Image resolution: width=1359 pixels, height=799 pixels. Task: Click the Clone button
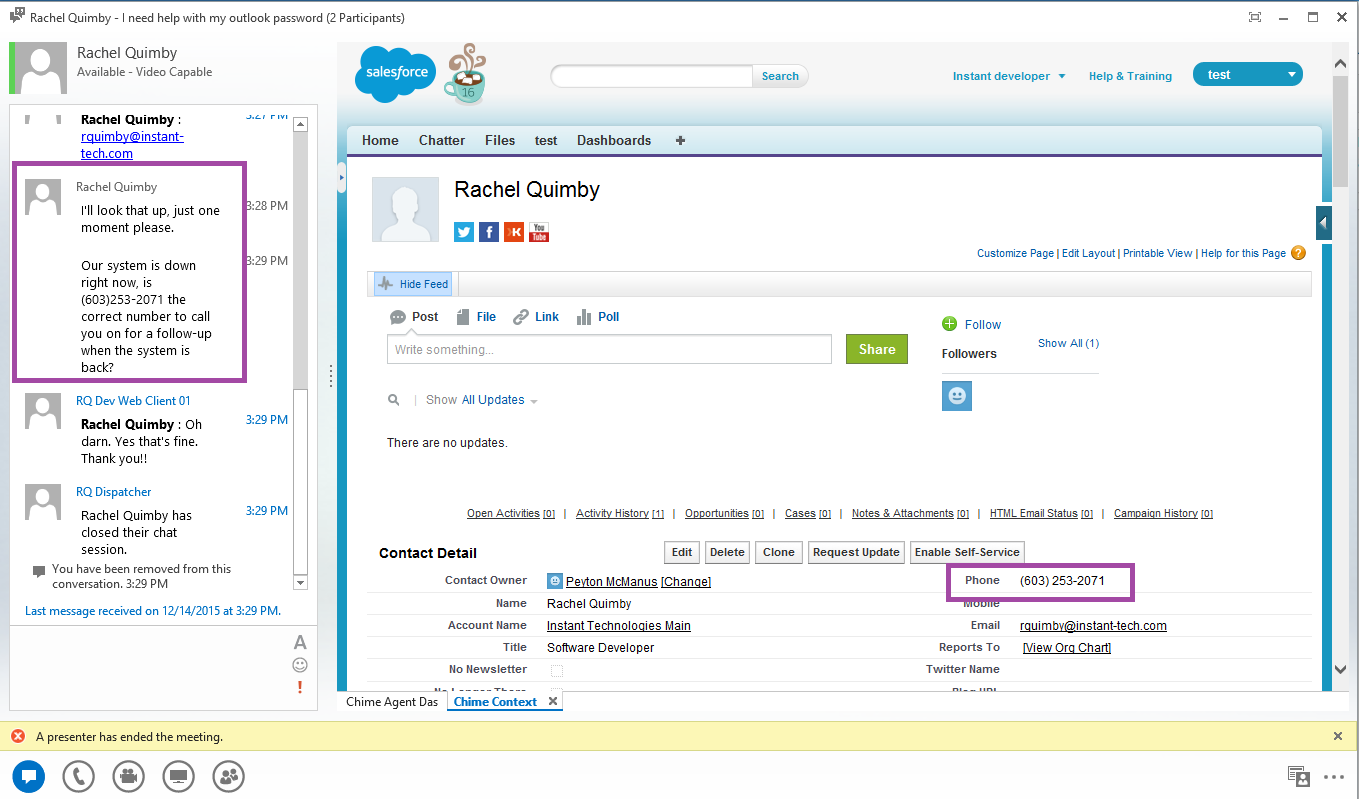coord(779,552)
